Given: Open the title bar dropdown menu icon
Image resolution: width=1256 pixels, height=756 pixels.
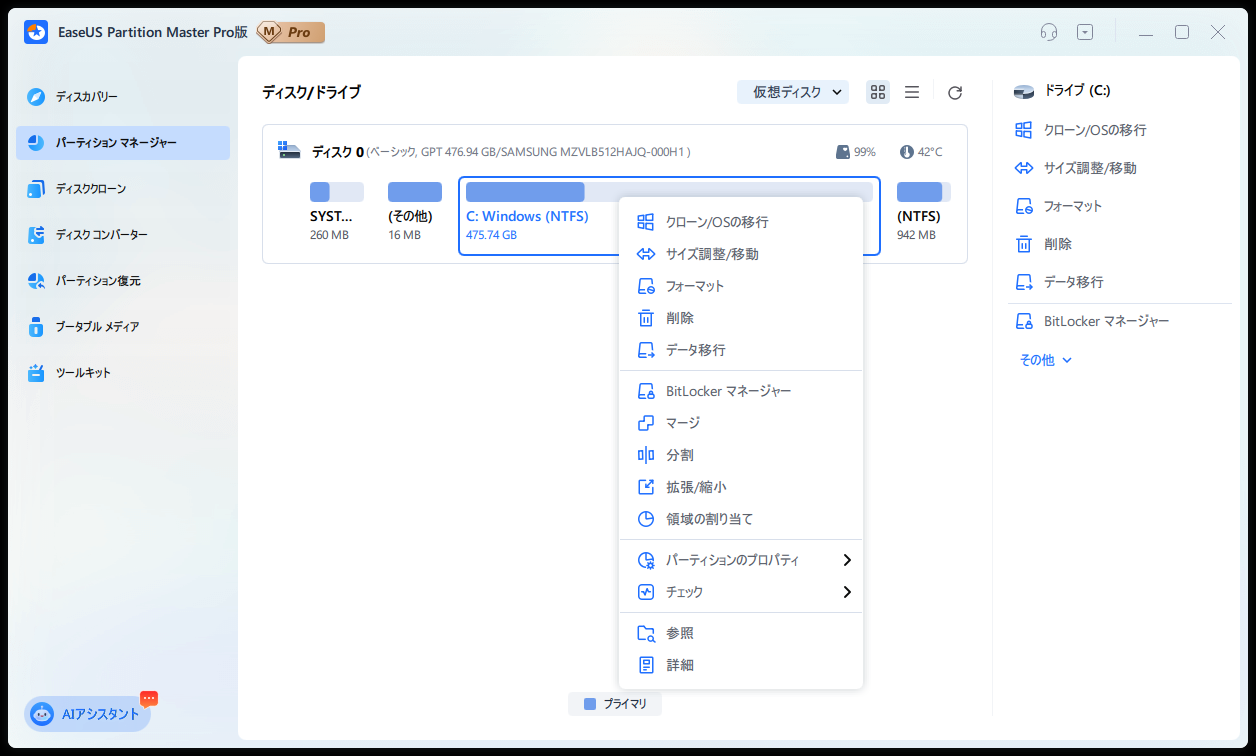Looking at the screenshot, I should coord(1085,32).
